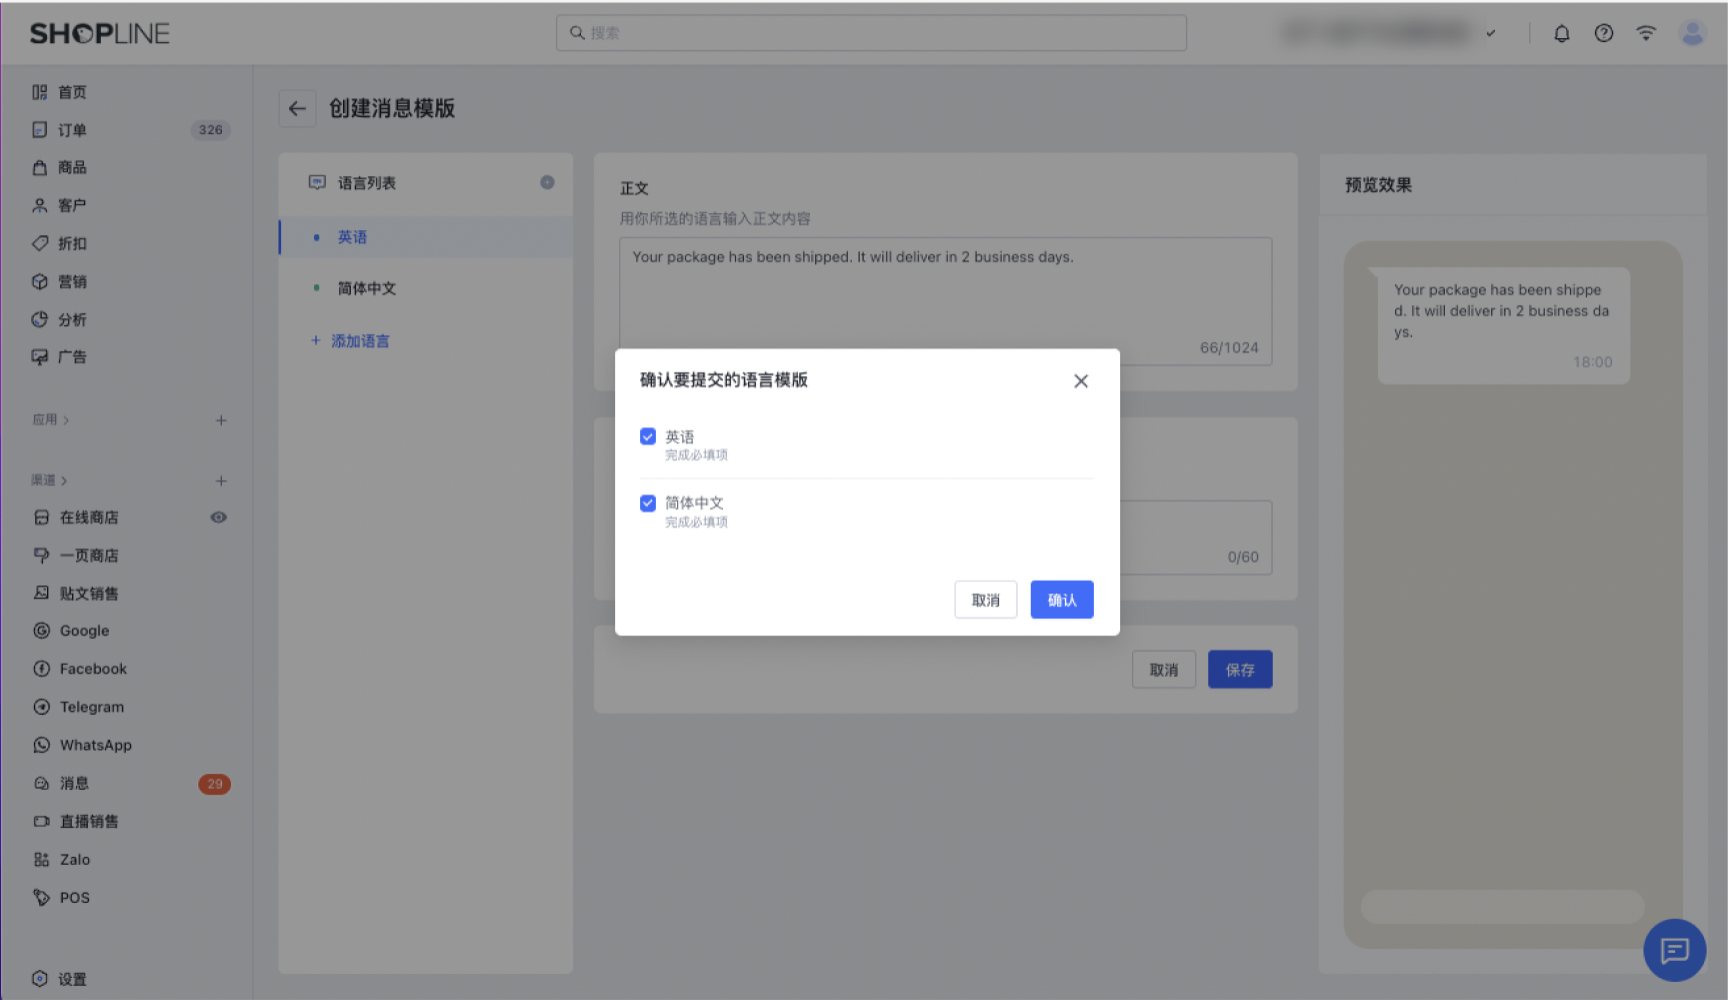The height and width of the screenshot is (1000, 1728).
Task: Select 英语 in the language list
Action: click(x=426, y=237)
